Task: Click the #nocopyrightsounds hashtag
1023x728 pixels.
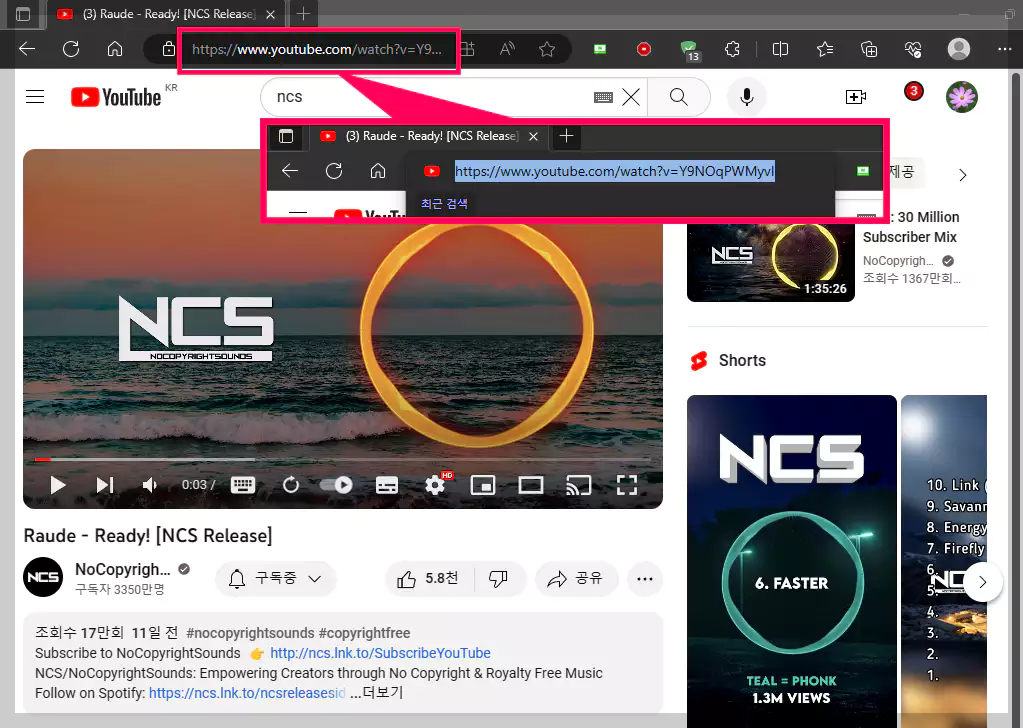Action: click(x=251, y=633)
